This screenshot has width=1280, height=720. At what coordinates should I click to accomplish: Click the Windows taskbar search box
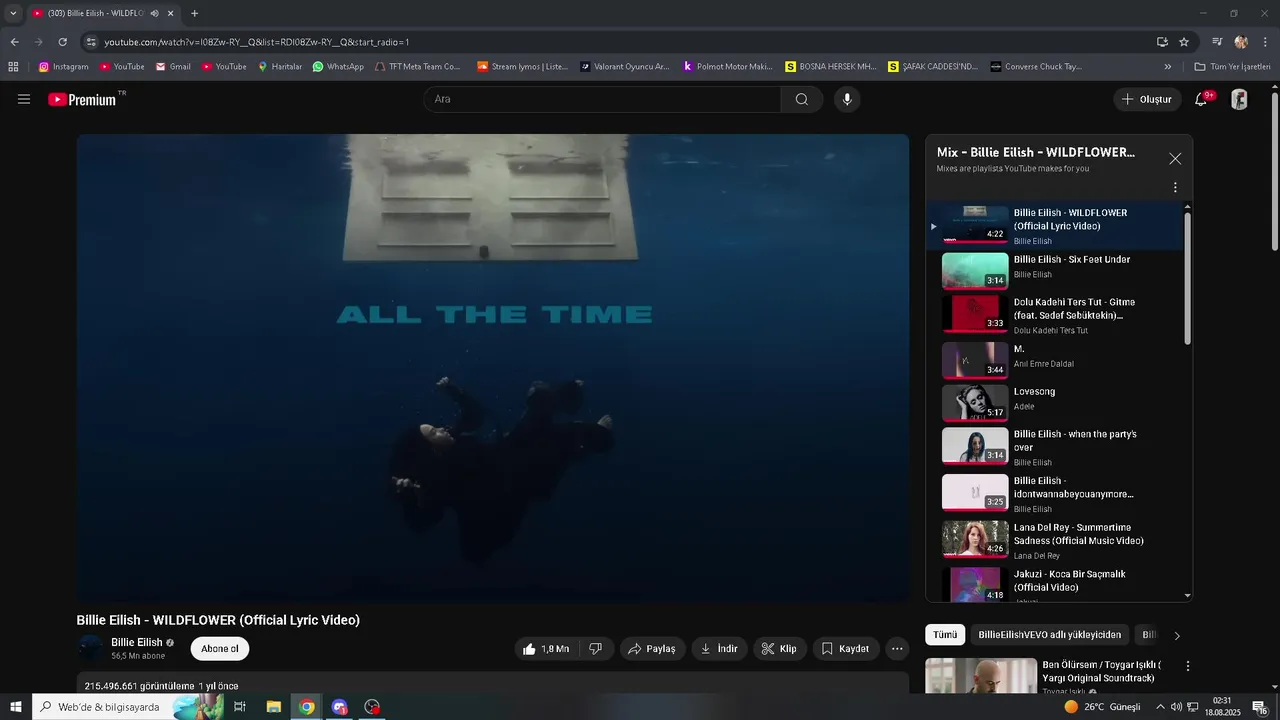coord(130,707)
